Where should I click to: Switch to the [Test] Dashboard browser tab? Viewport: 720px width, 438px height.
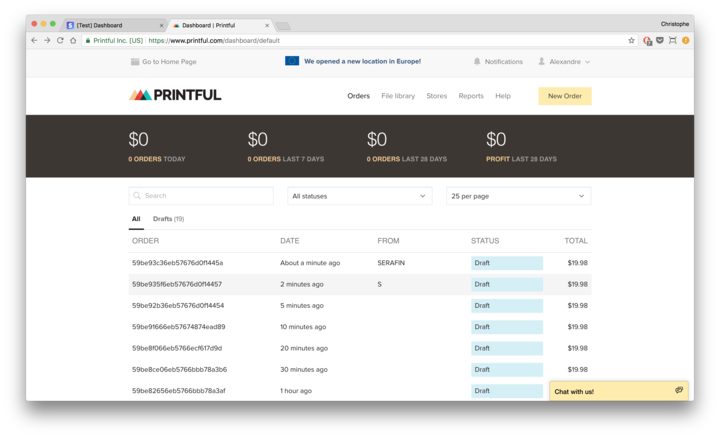point(113,25)
